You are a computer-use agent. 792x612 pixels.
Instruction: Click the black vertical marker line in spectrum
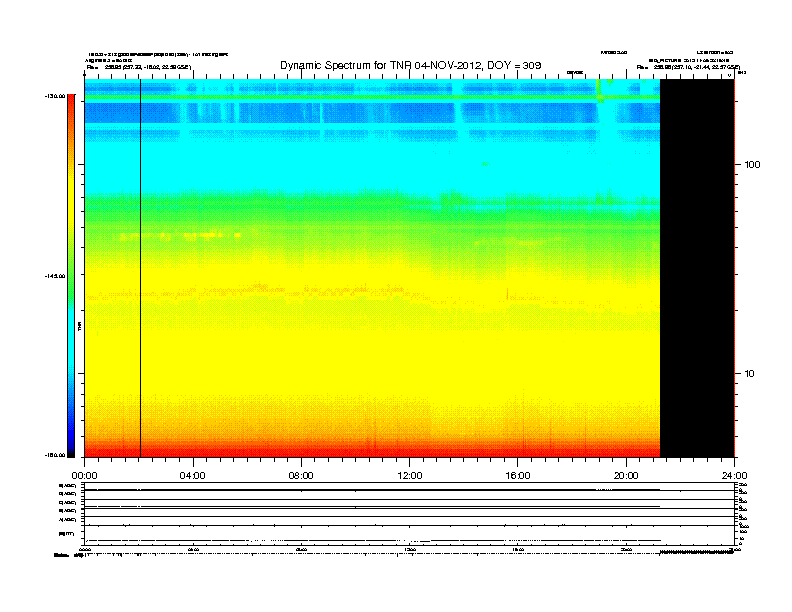tap(140, 268)
